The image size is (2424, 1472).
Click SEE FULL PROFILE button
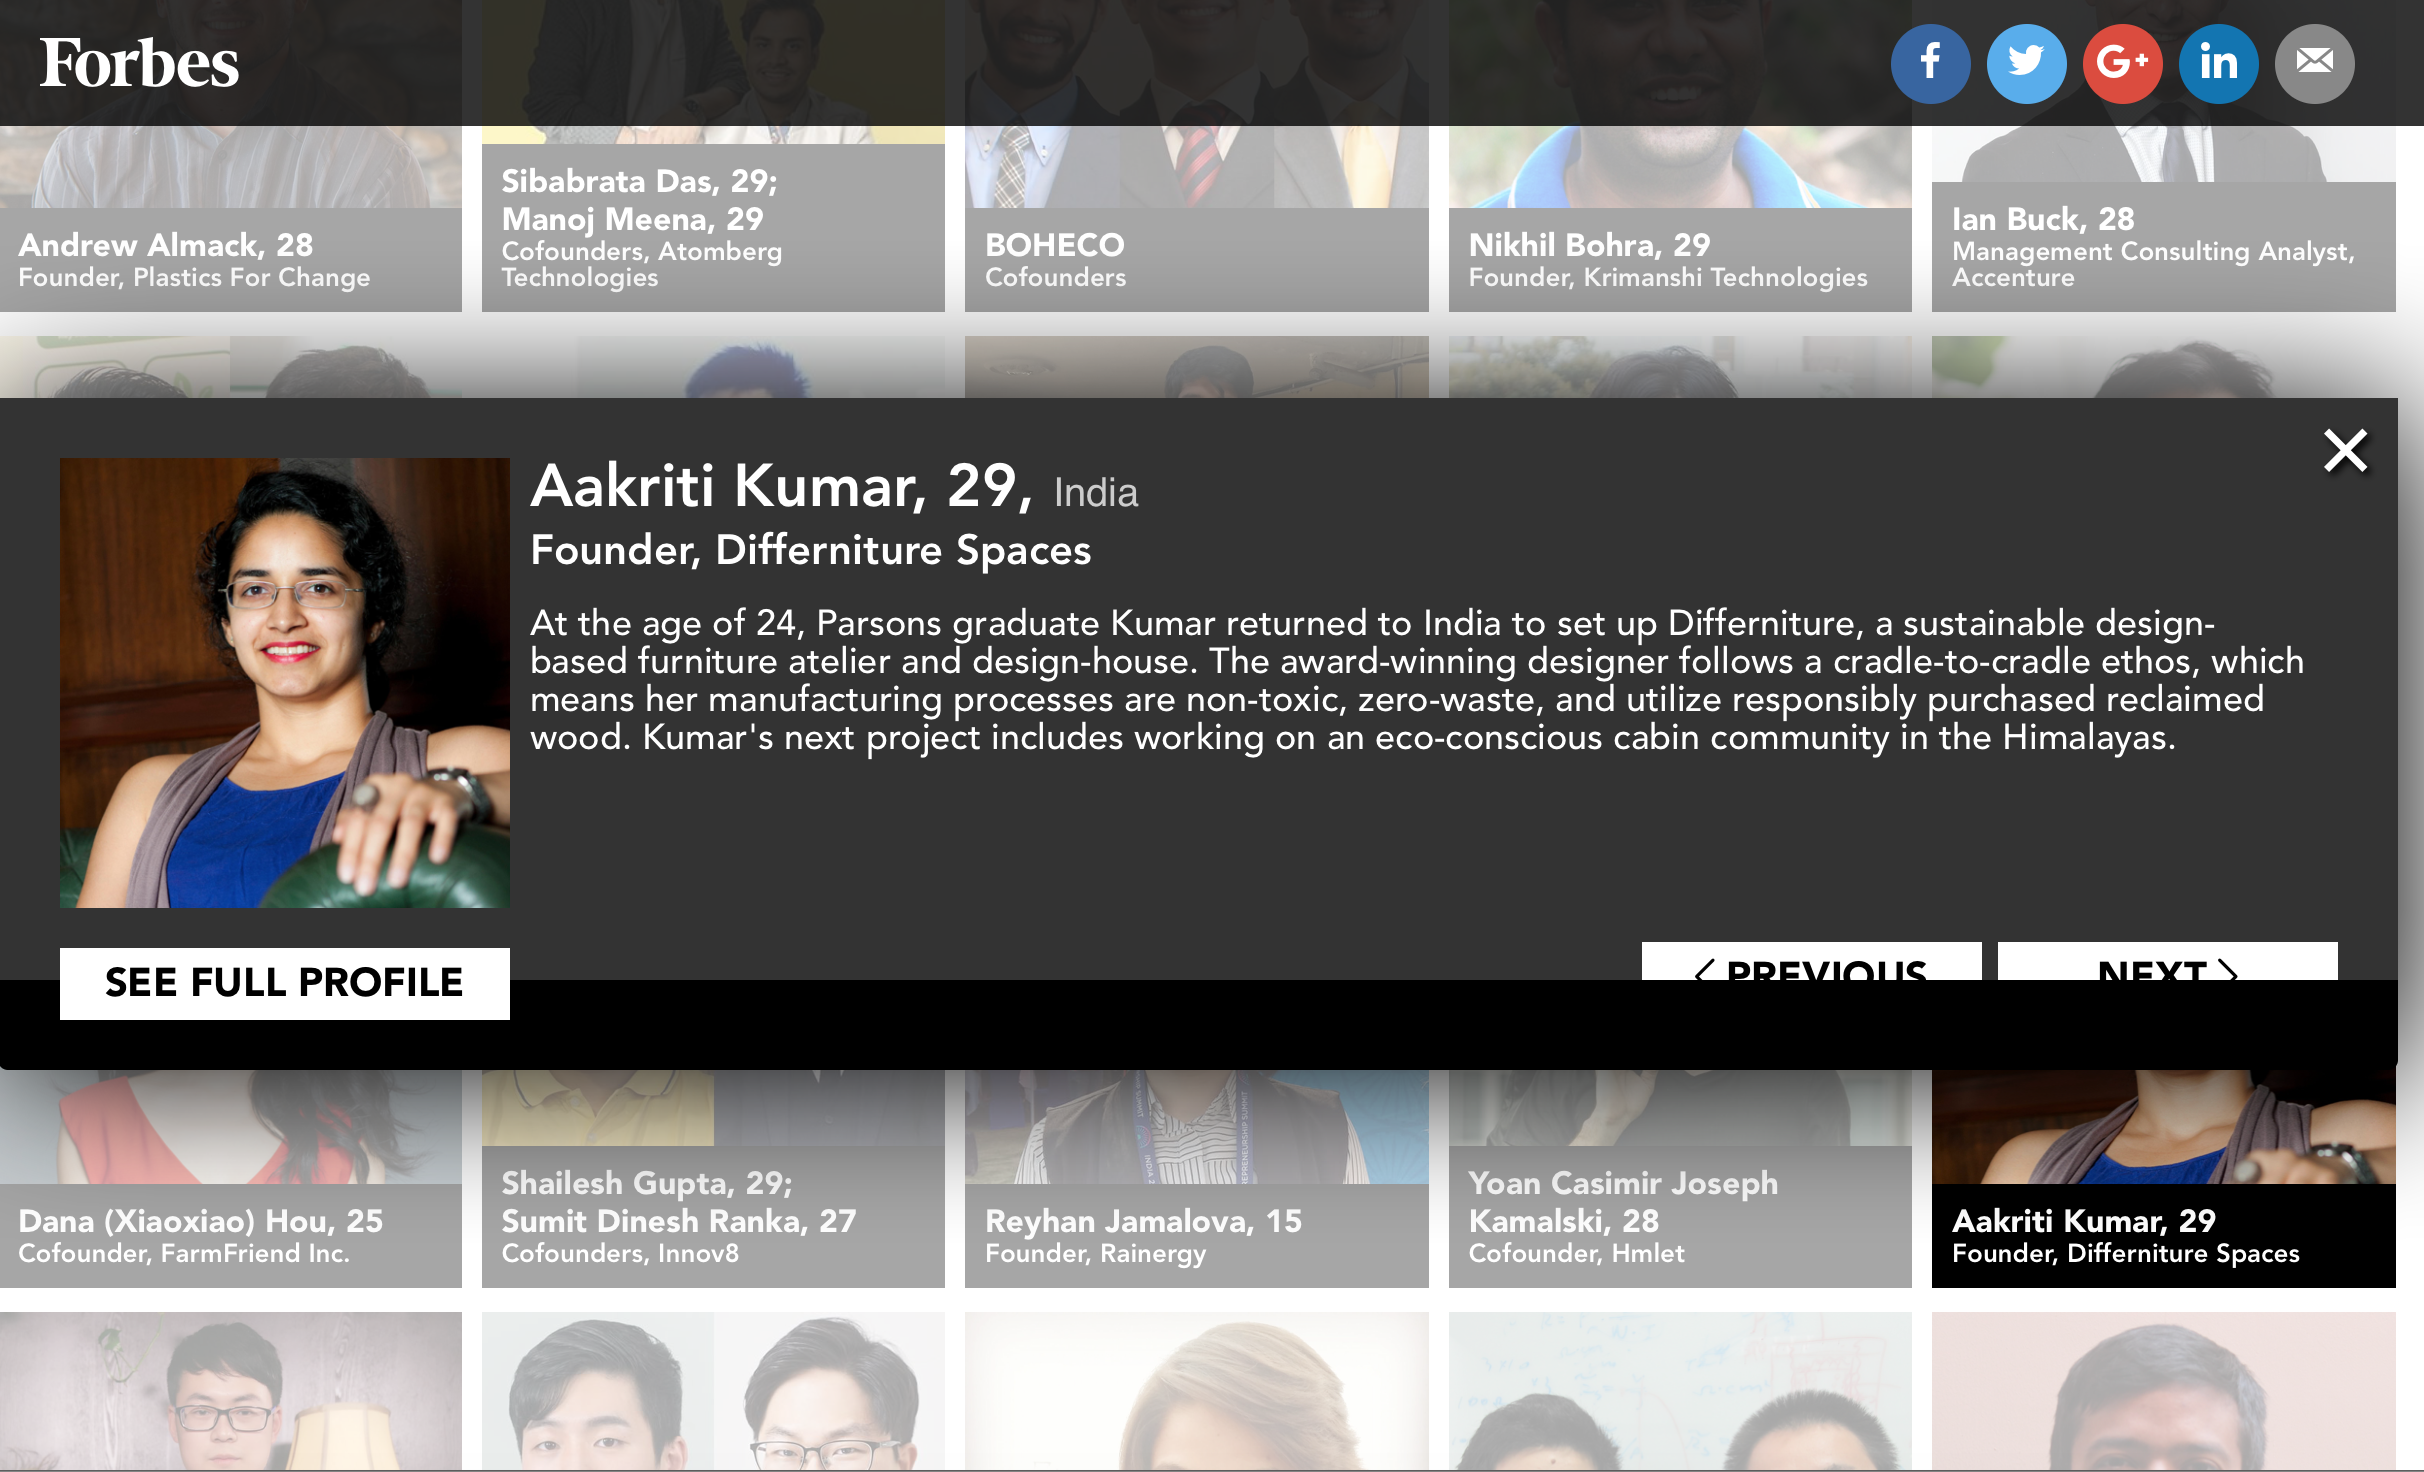pyautogui.click(x=284, y=983)
